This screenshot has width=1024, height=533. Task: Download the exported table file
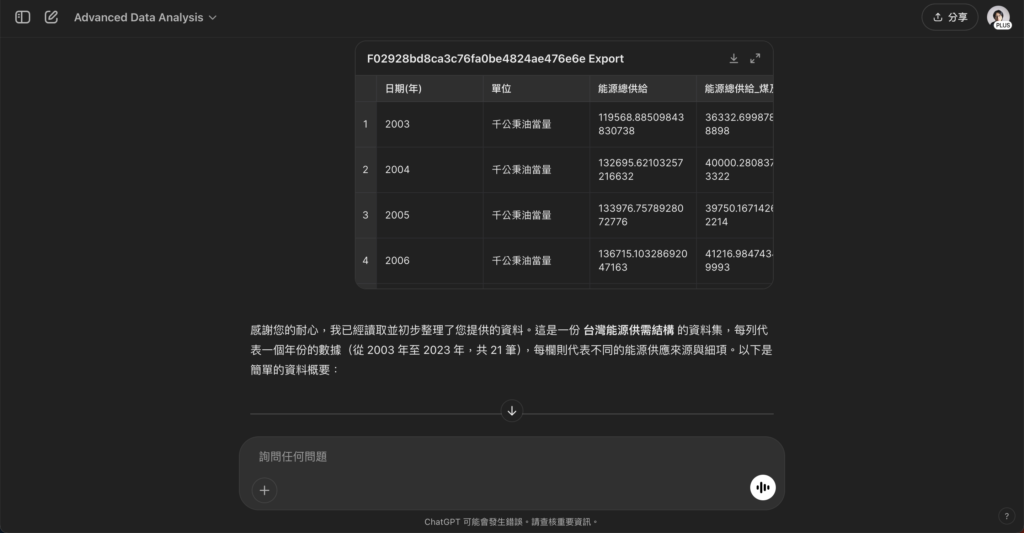(x=733, y=59)
